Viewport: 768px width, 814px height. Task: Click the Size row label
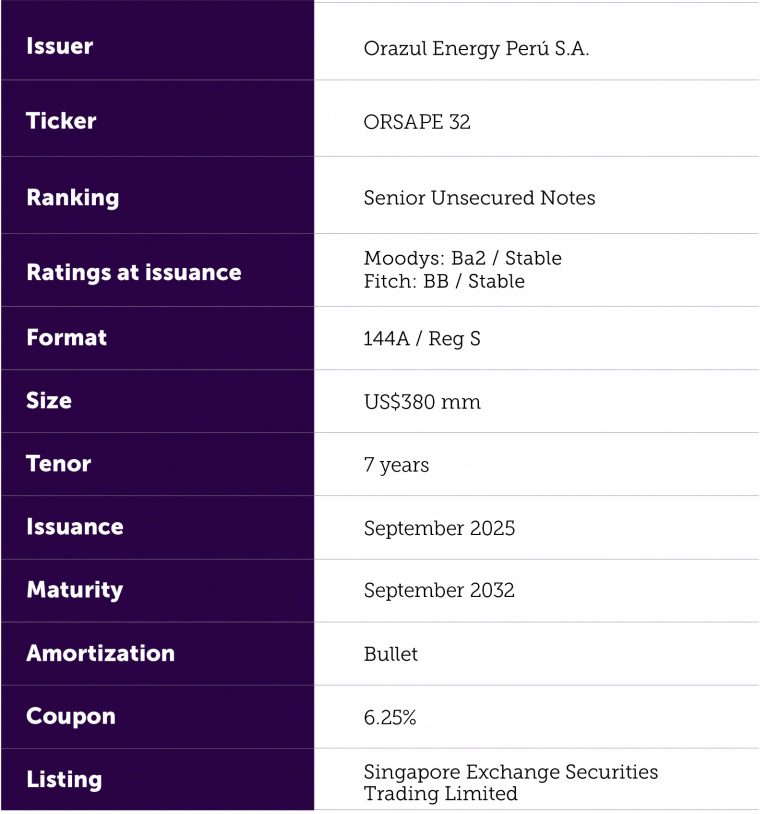pos(49,400)
